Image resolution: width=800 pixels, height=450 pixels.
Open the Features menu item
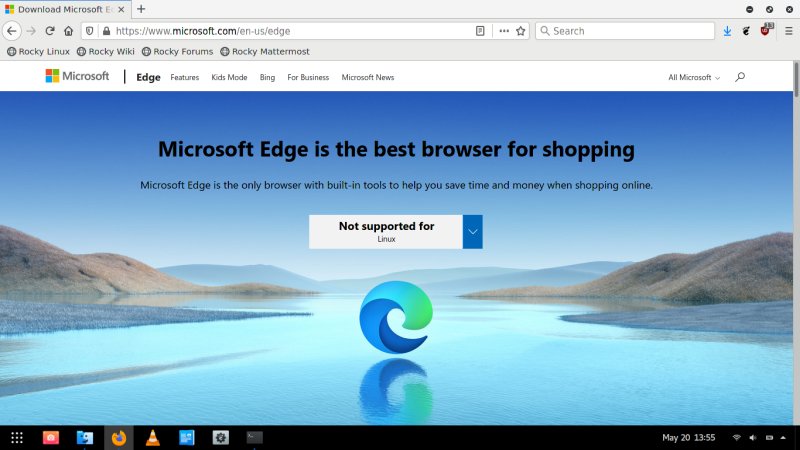tap(185, 78)
